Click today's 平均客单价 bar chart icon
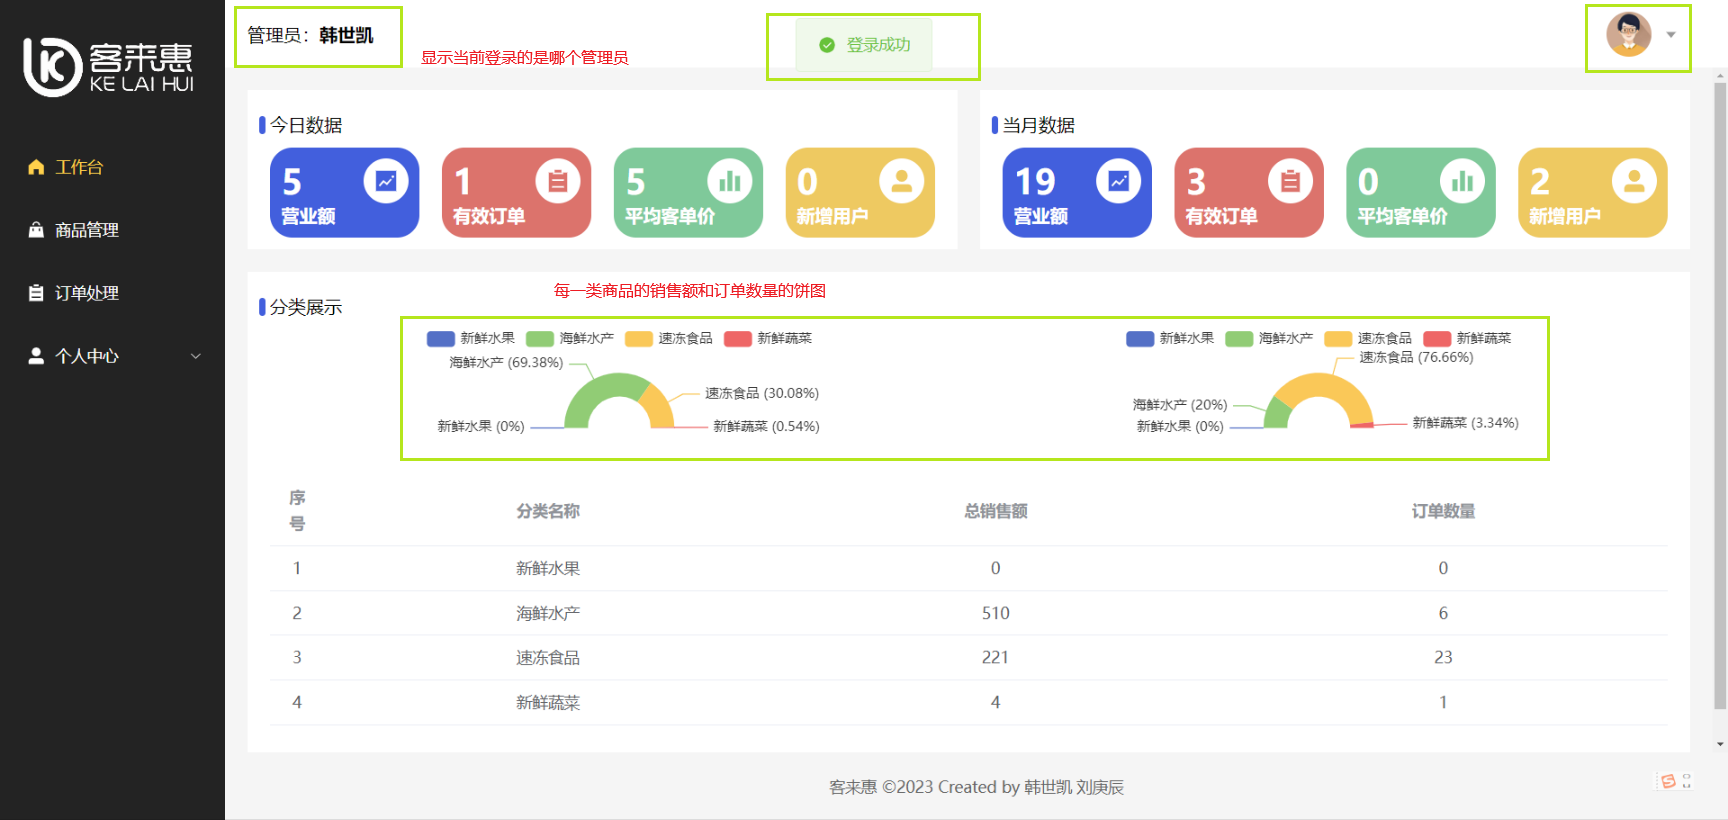The image size is (1728, 820). (730, 181)
